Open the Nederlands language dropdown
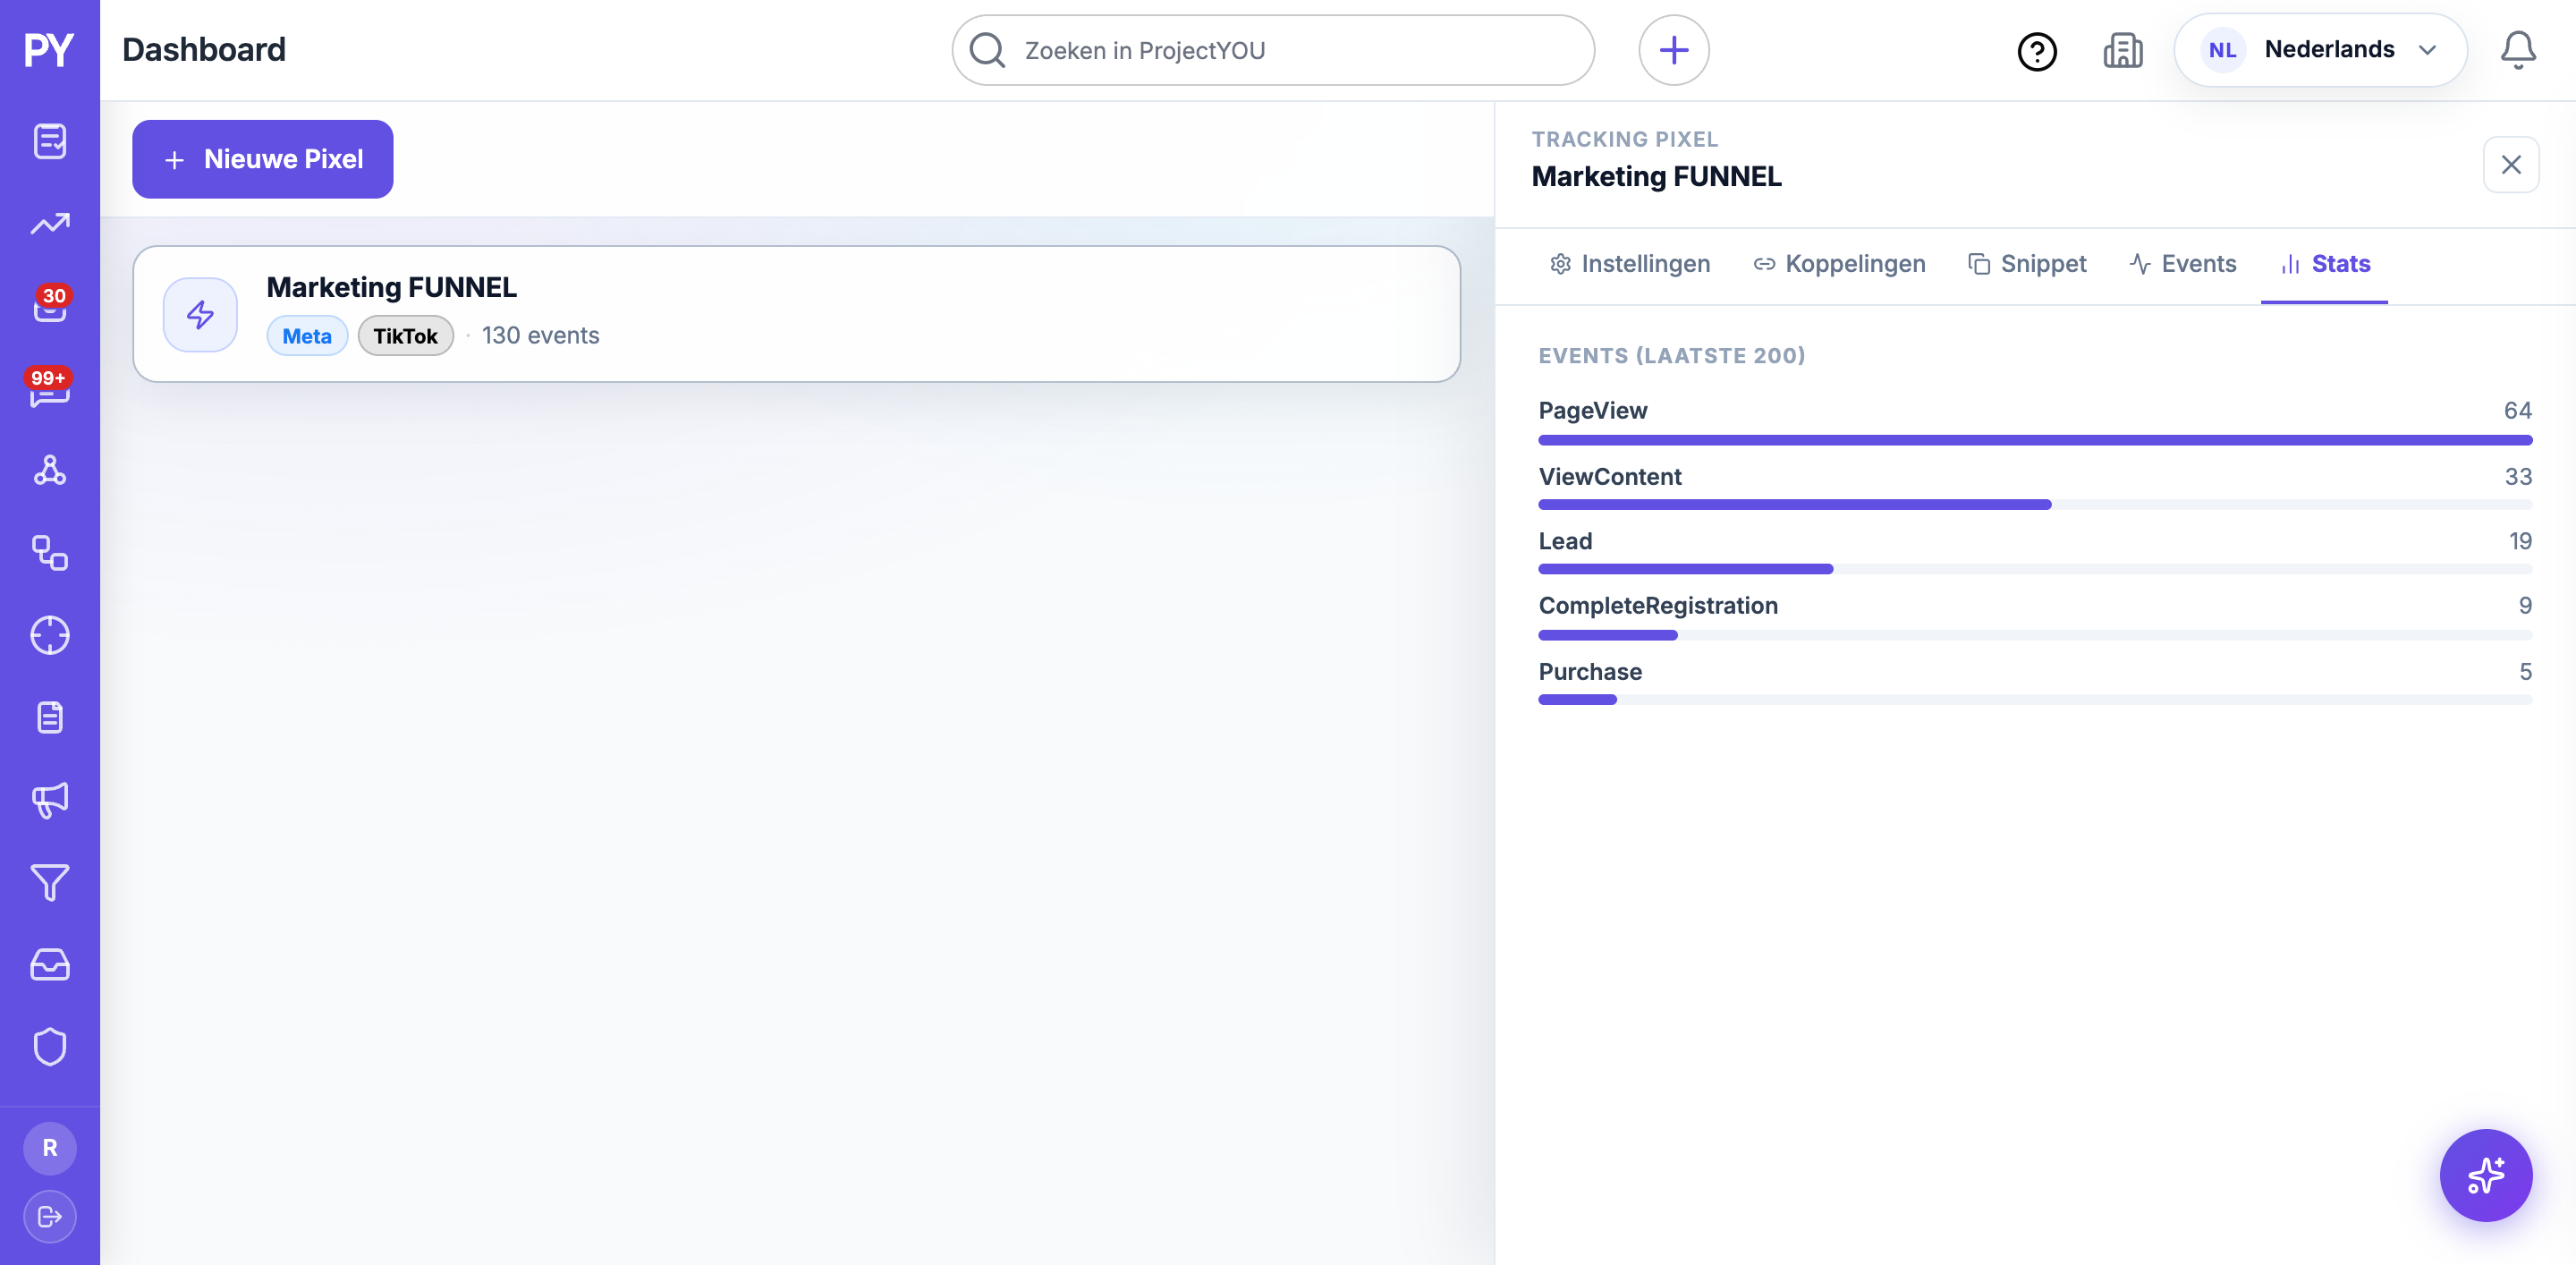The width and height of the screenshot is (2576, 1265). [2320, 50]
